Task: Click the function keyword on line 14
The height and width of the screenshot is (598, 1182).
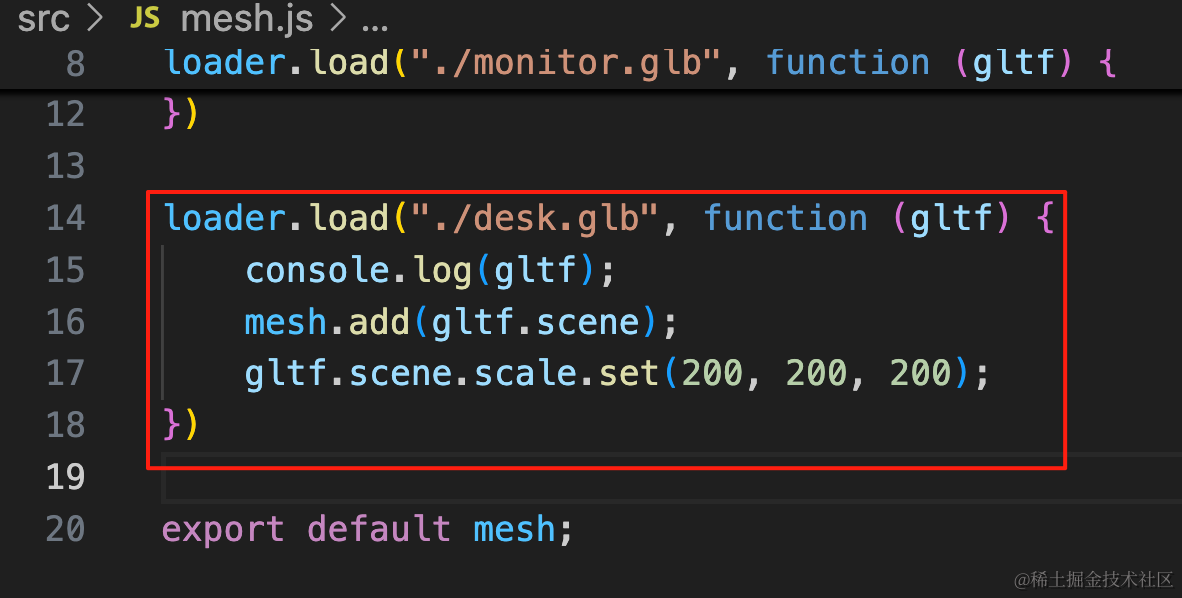Action: [785, 218]
